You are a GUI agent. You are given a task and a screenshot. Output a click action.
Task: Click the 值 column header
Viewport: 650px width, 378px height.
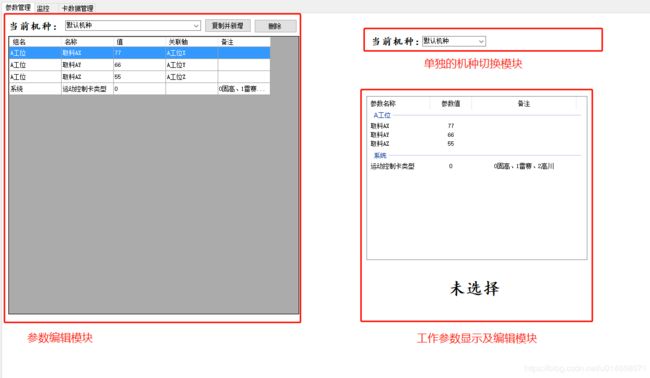[140, 42]
